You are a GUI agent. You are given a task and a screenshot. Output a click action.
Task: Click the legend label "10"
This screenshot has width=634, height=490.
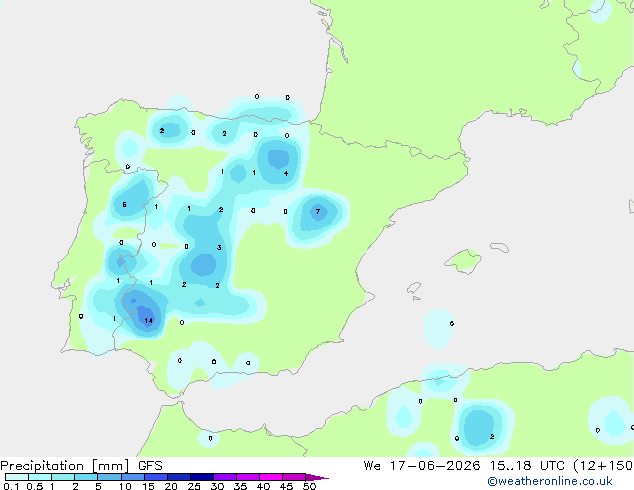pyautogui.click(x=125, y=486)
